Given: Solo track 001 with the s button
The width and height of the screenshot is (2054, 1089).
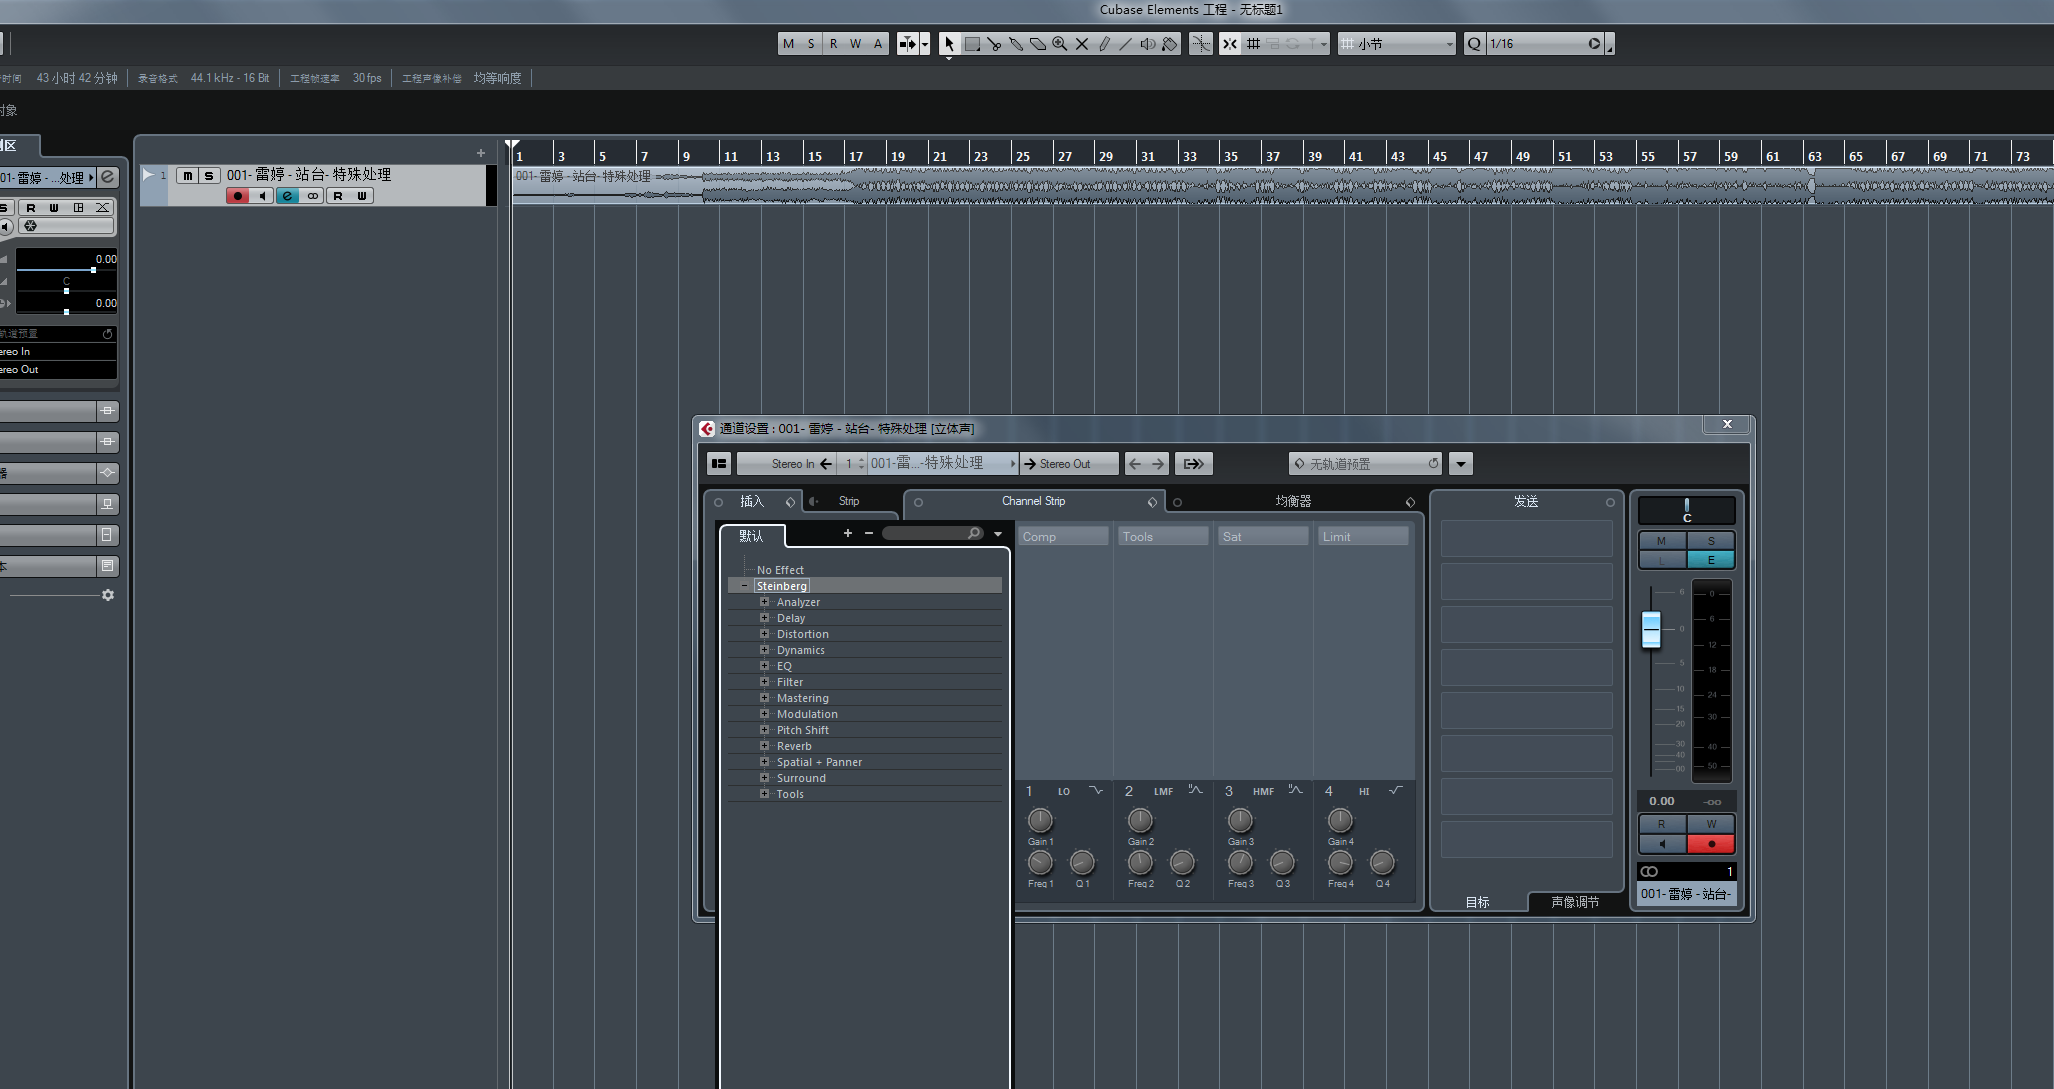Looking at the screenshot, I should 208,175.
